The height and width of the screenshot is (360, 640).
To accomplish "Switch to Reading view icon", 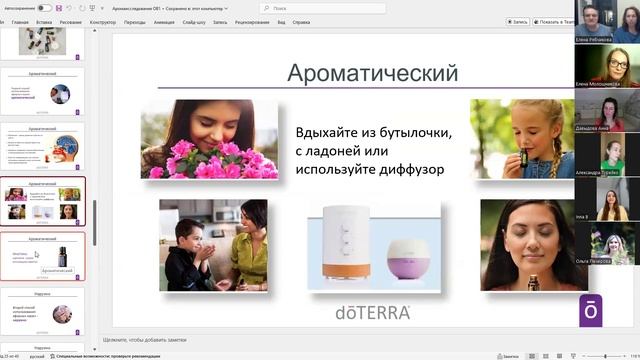I will point(559,356).
